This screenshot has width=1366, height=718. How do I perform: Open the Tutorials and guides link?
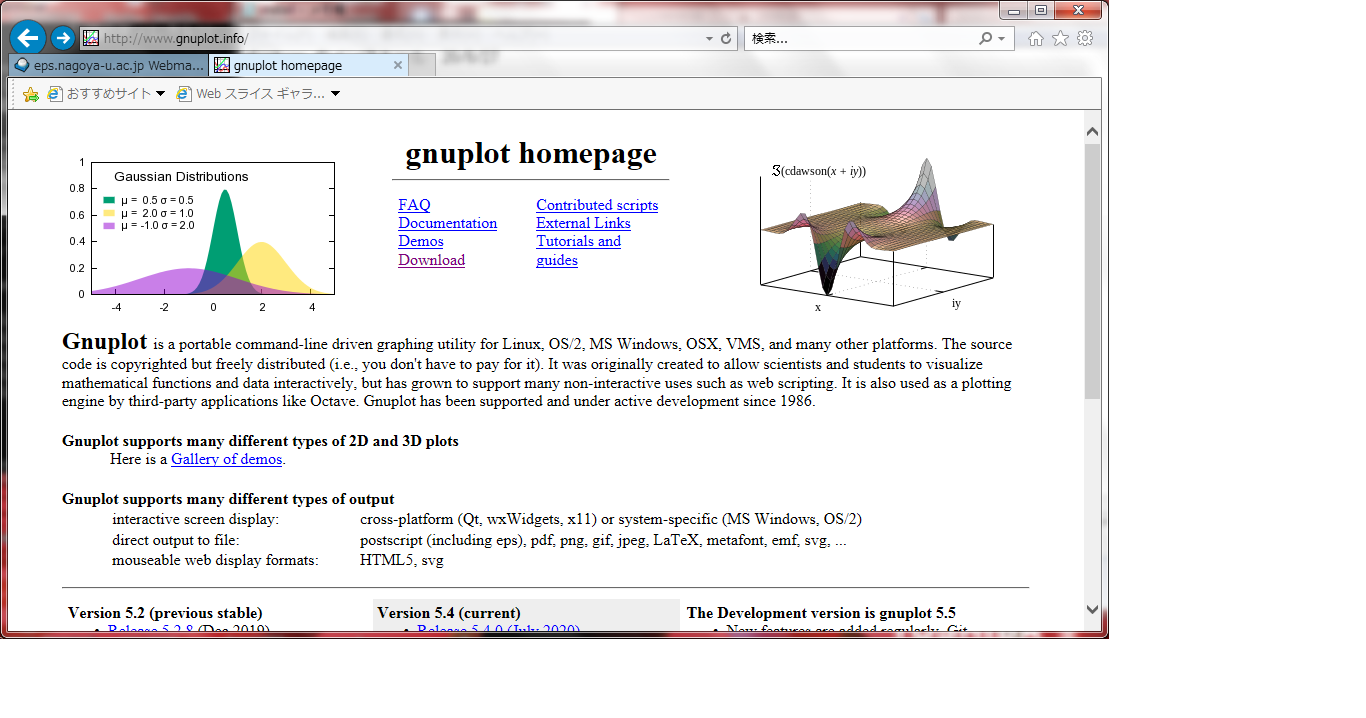(x=578, y=250)
